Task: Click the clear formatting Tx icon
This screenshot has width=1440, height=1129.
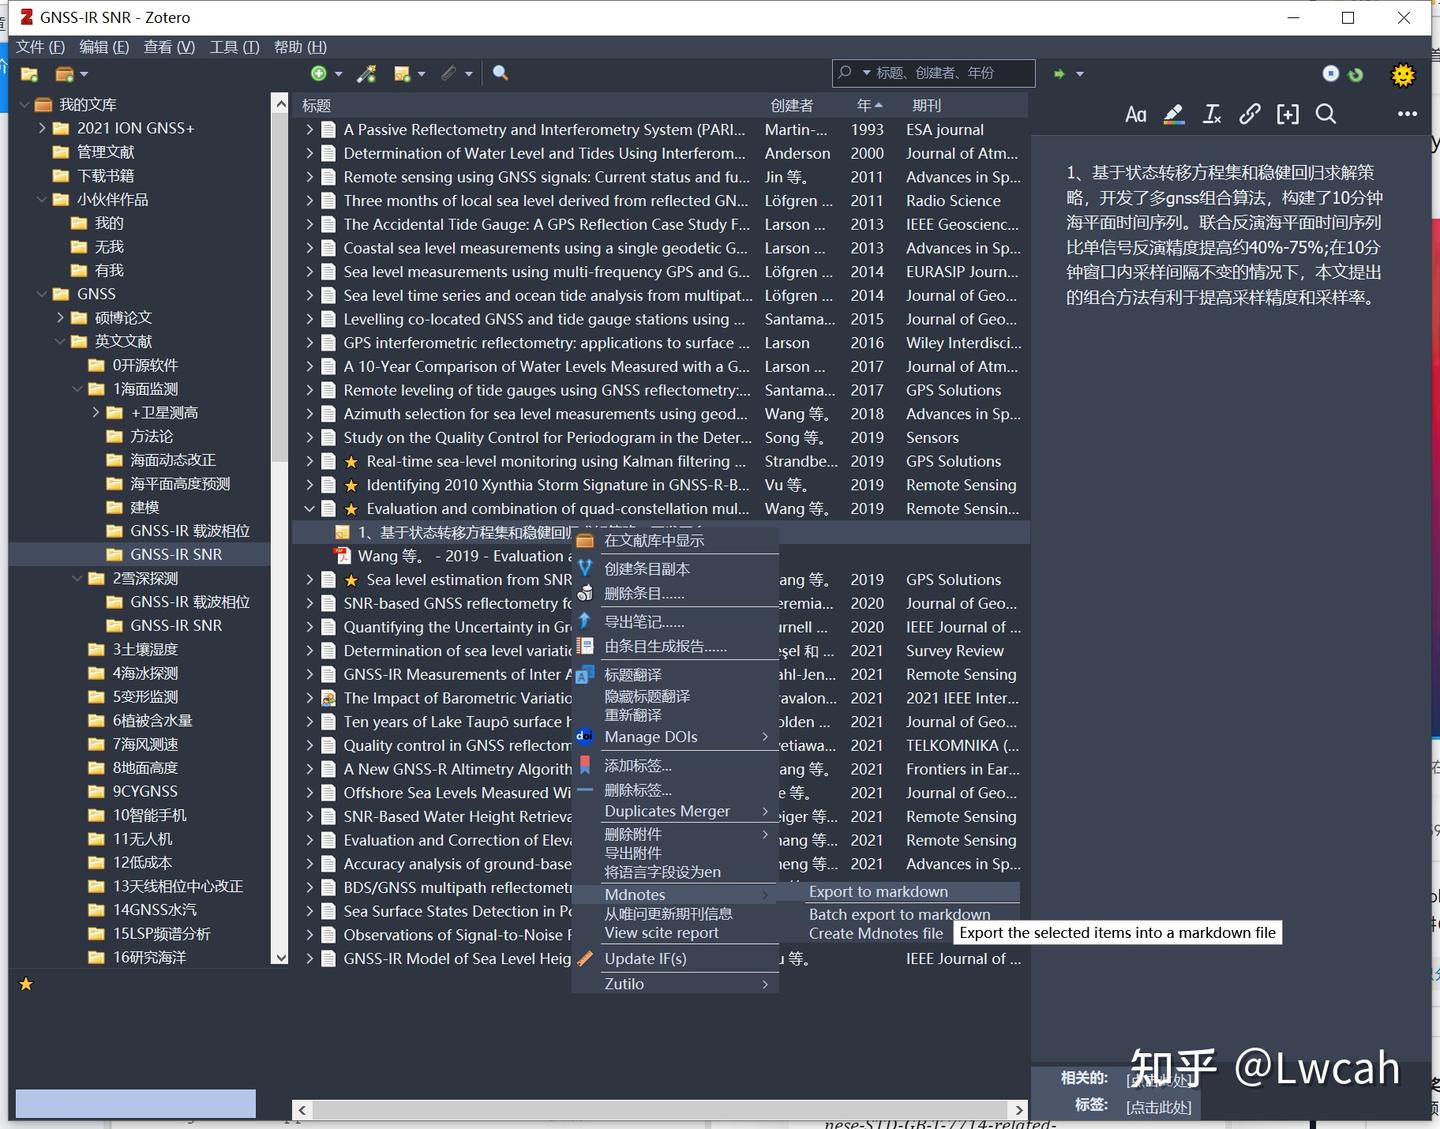Action: pyautogui.click(x=1212, y=114)
